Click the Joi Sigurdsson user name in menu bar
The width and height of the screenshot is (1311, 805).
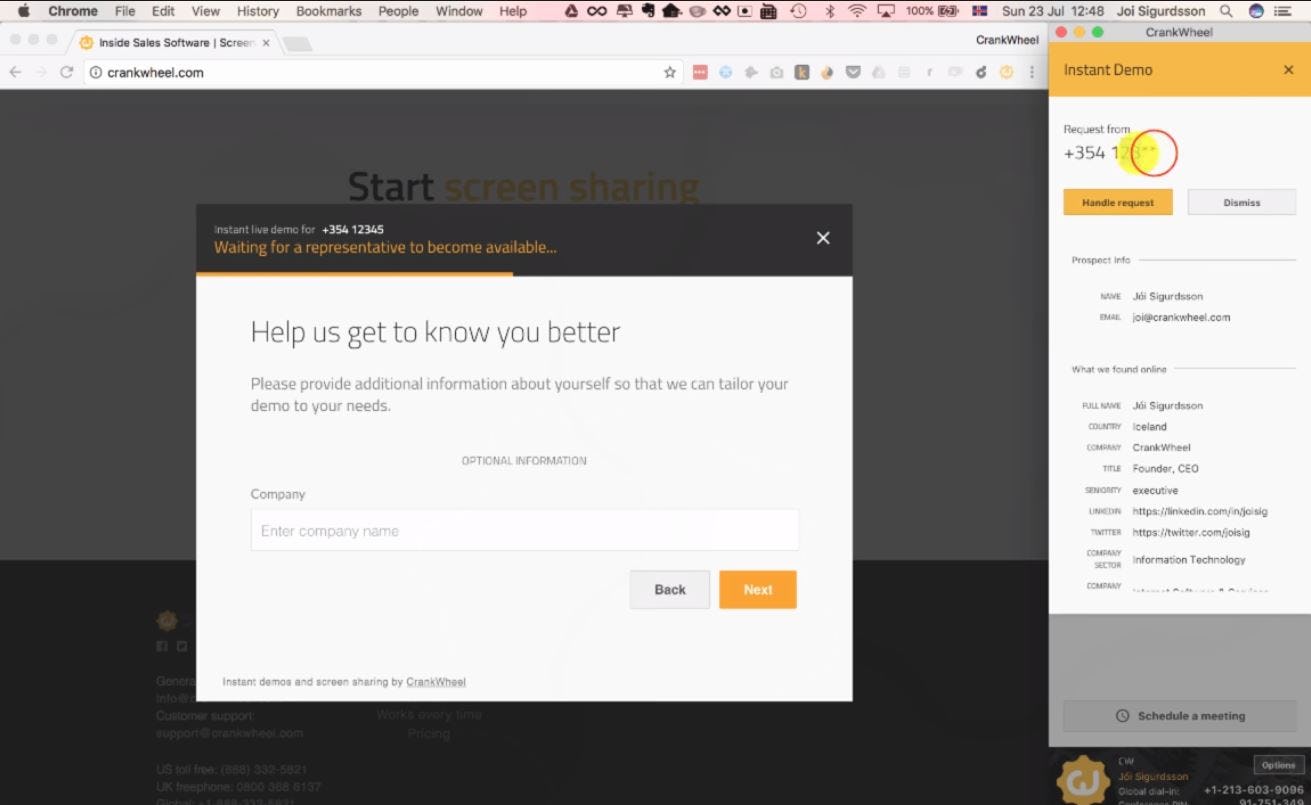coord(1160,11)
